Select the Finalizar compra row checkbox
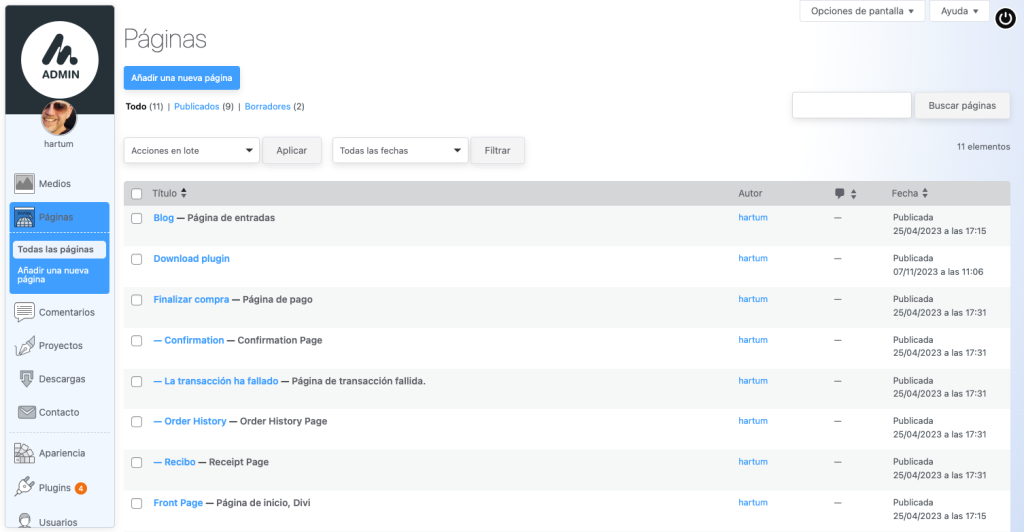 [137, 300]
